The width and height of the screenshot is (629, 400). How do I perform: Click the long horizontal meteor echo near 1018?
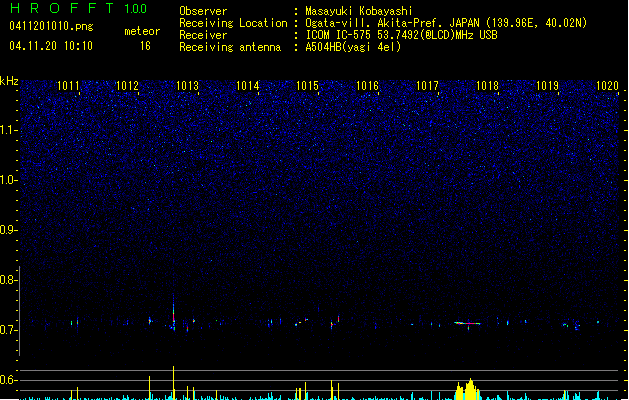point(467,323)
